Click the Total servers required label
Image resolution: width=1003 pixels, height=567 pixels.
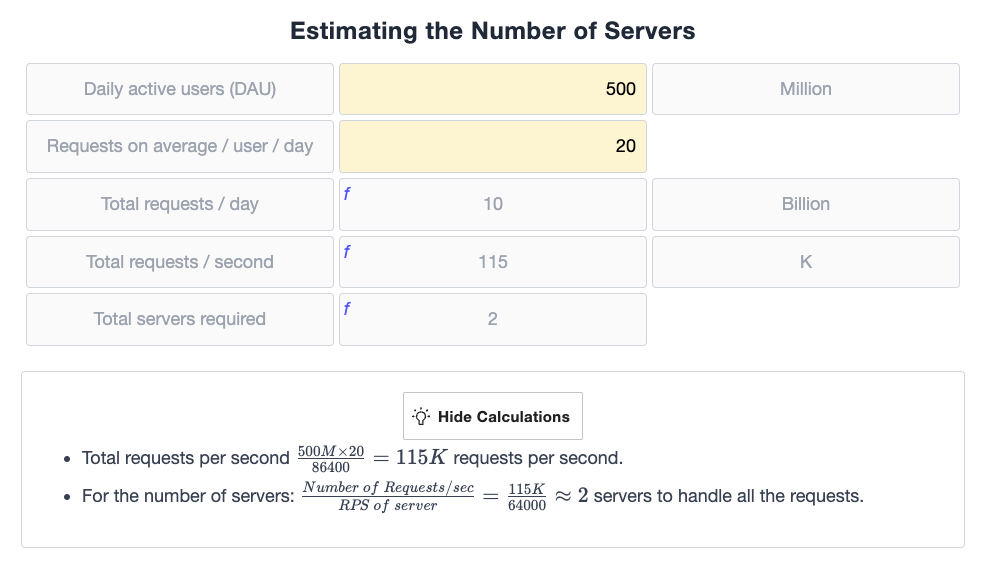[x=180, y=319]
